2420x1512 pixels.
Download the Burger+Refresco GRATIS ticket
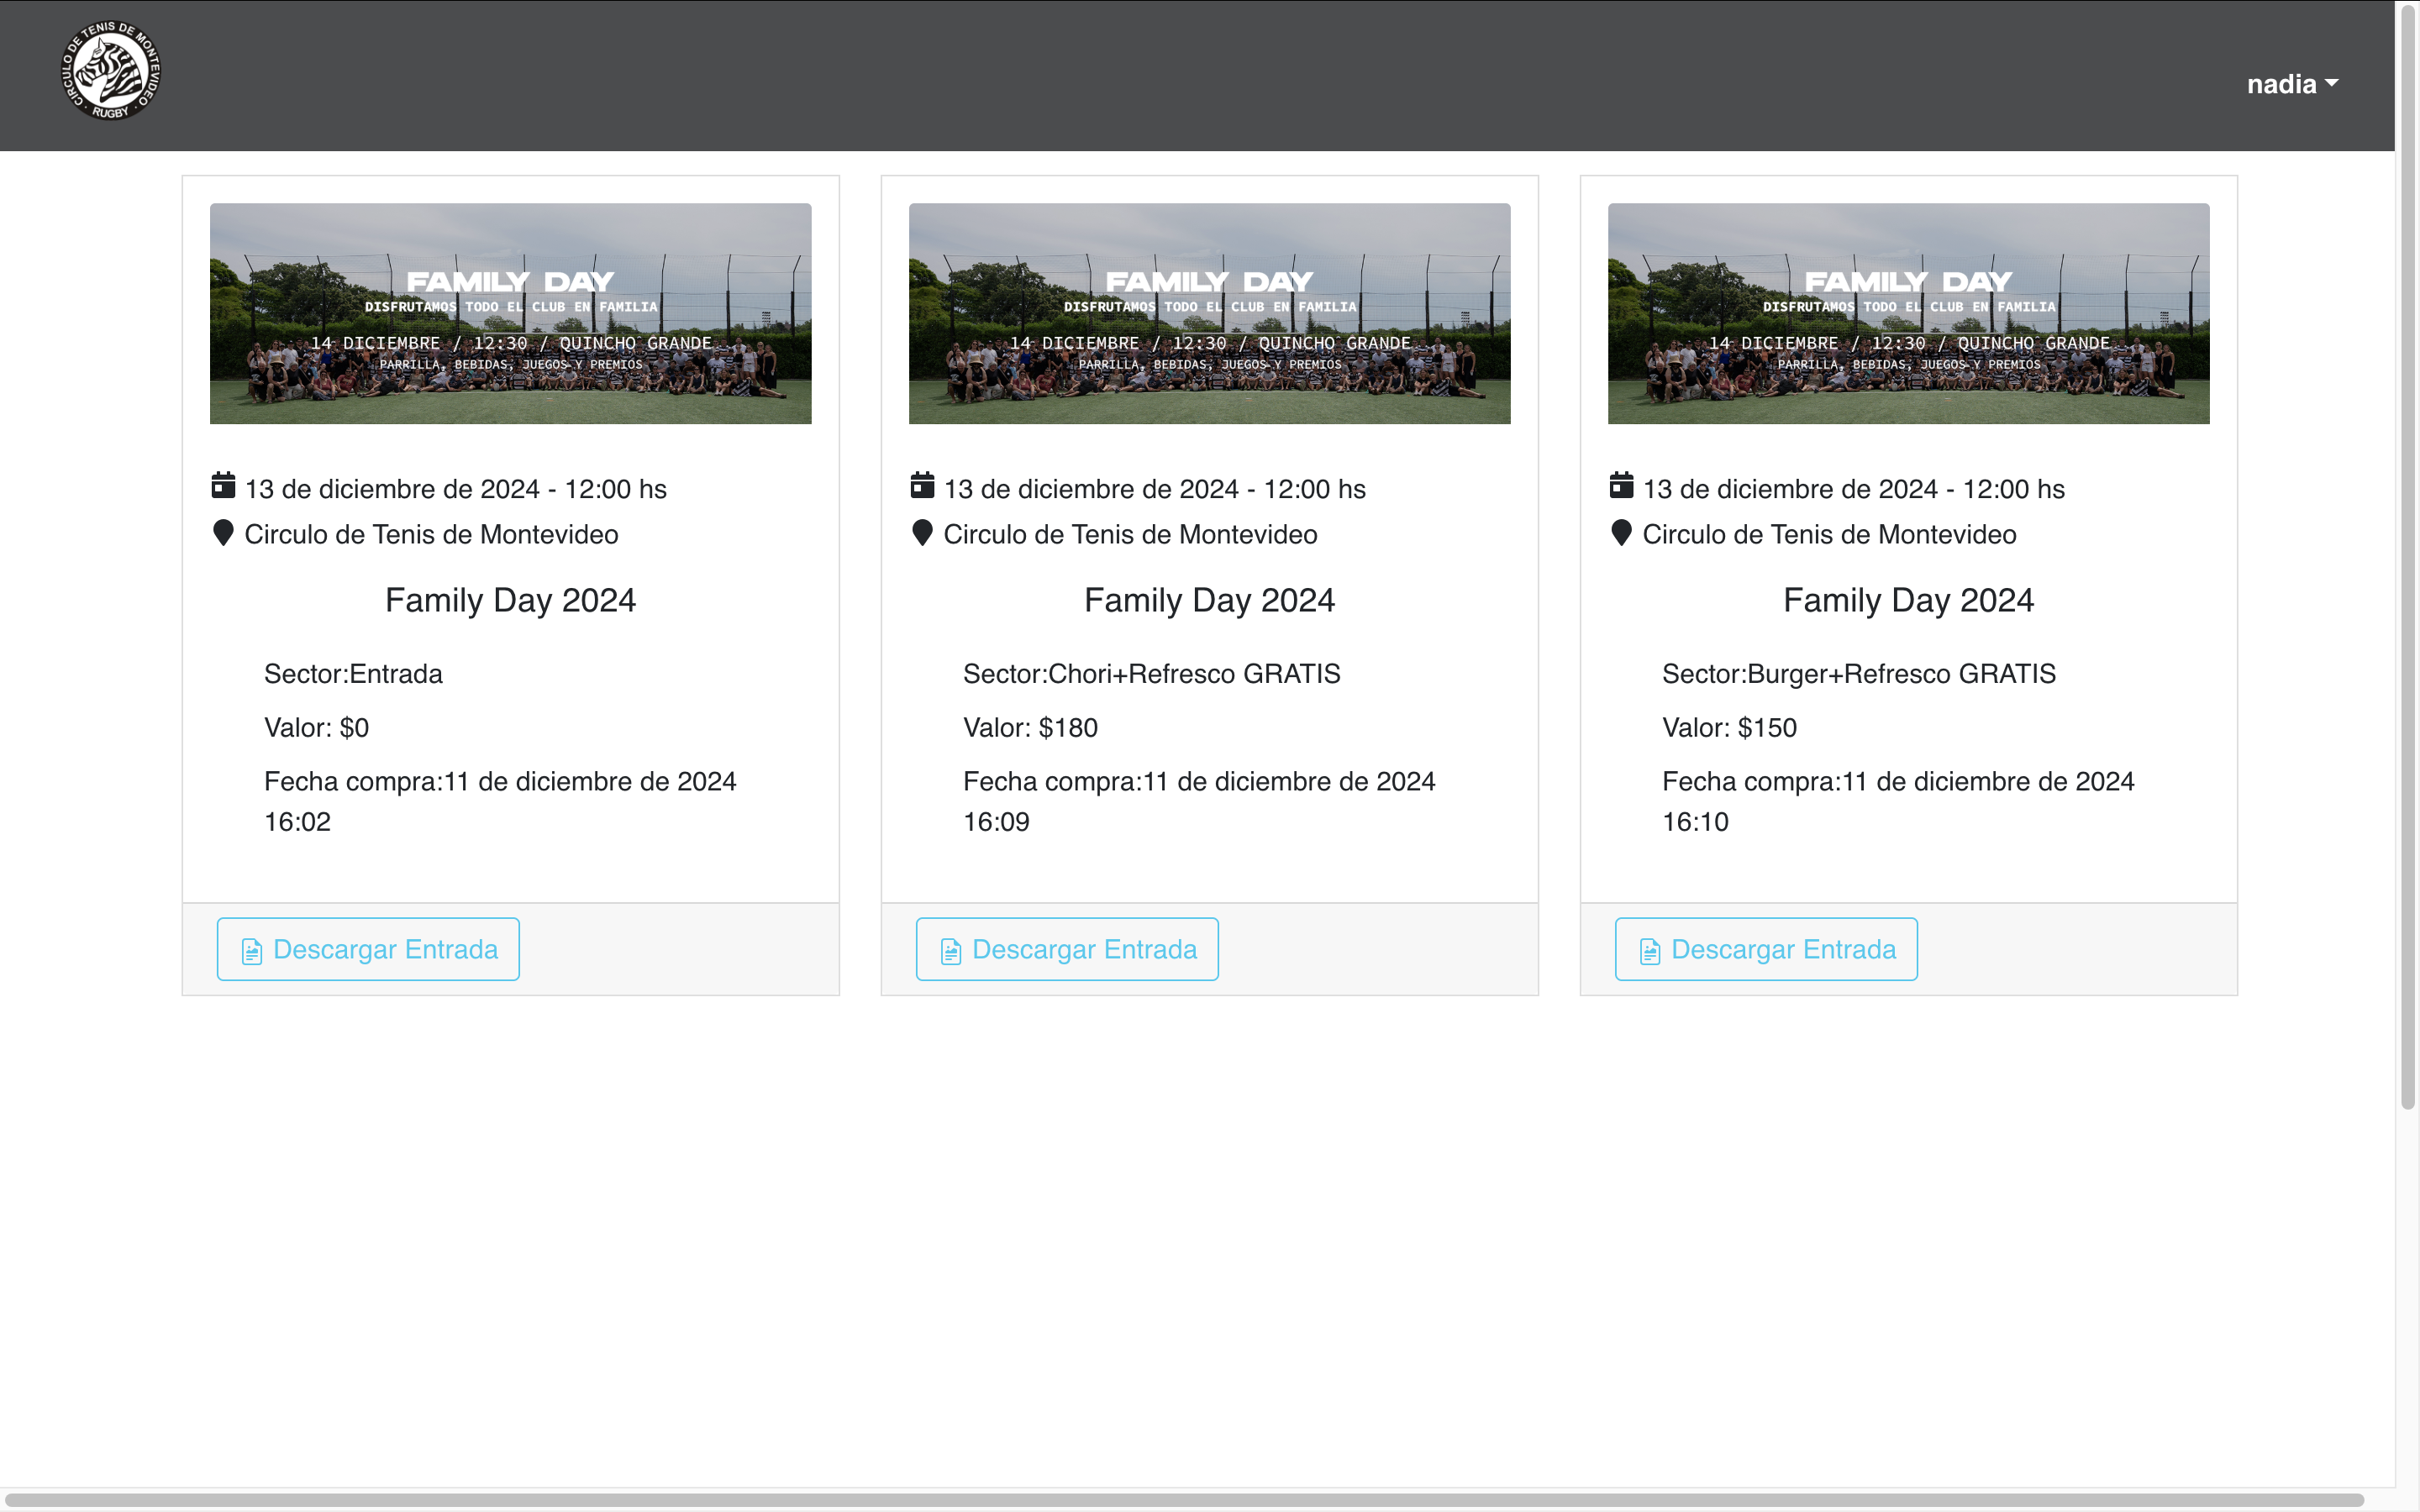[x=1766, y=949]
